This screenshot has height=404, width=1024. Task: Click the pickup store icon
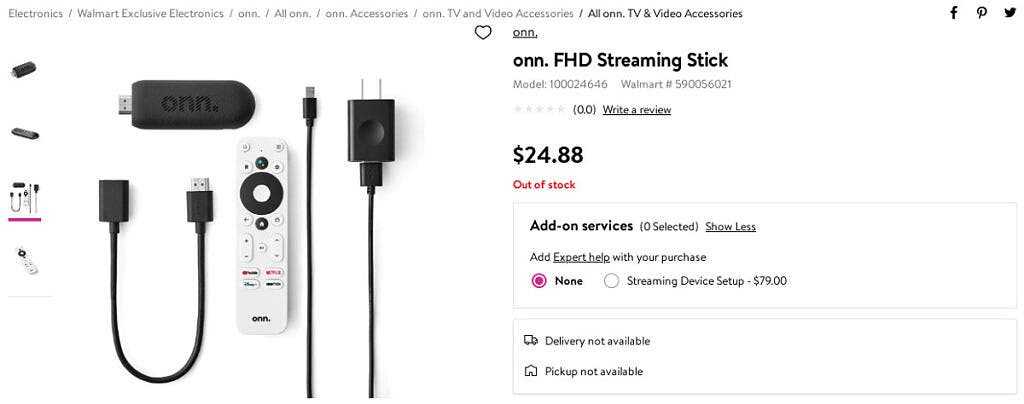click(531, 371)
